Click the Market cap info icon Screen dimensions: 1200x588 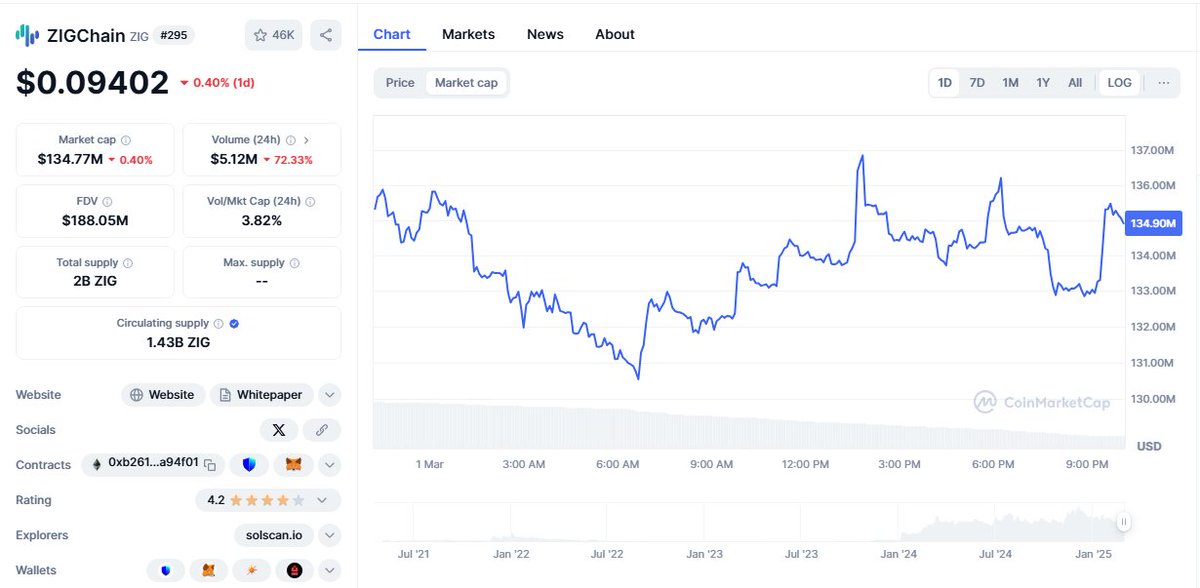(126, 141)
